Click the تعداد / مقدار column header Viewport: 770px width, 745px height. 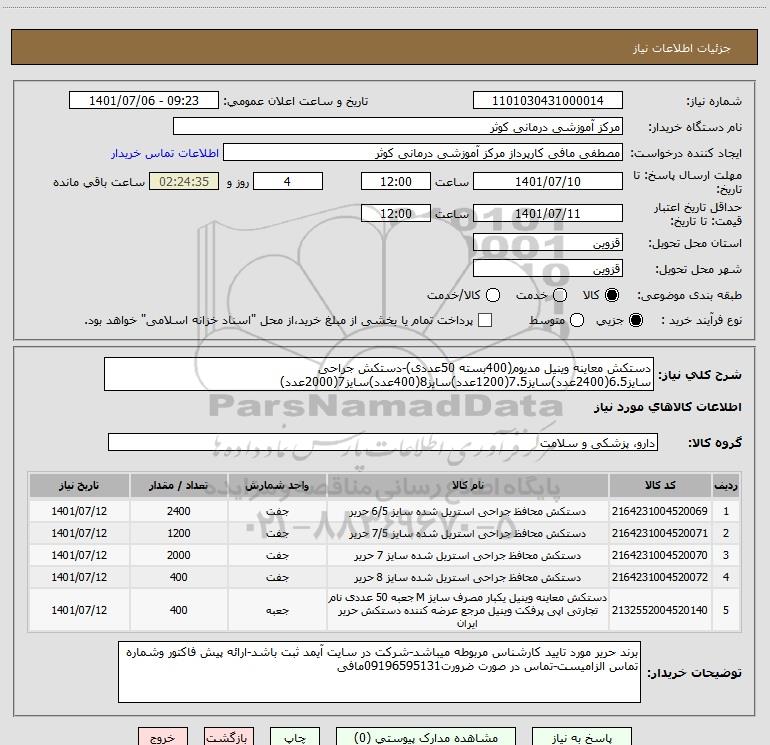click(179, 485)
